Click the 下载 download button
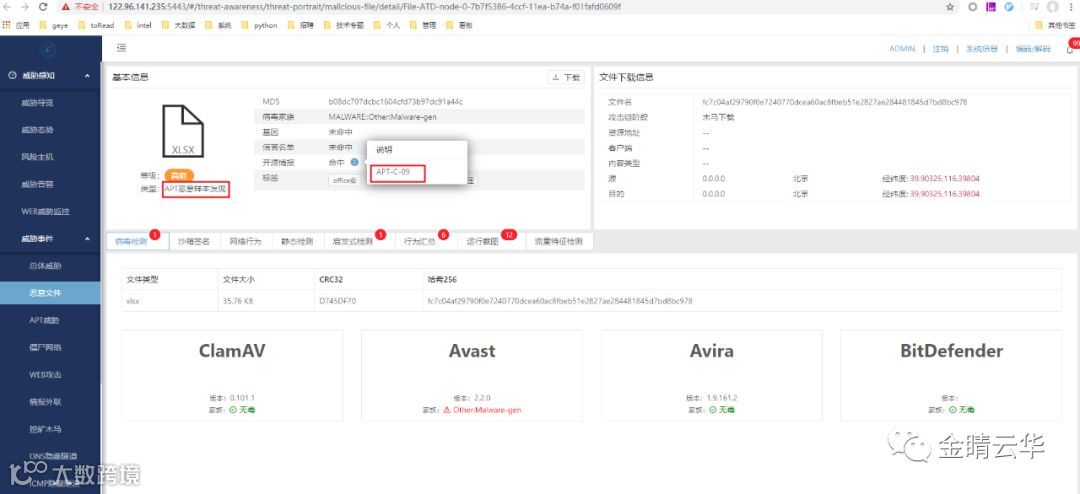The image size is (1080, 494). tap(565, 78)
